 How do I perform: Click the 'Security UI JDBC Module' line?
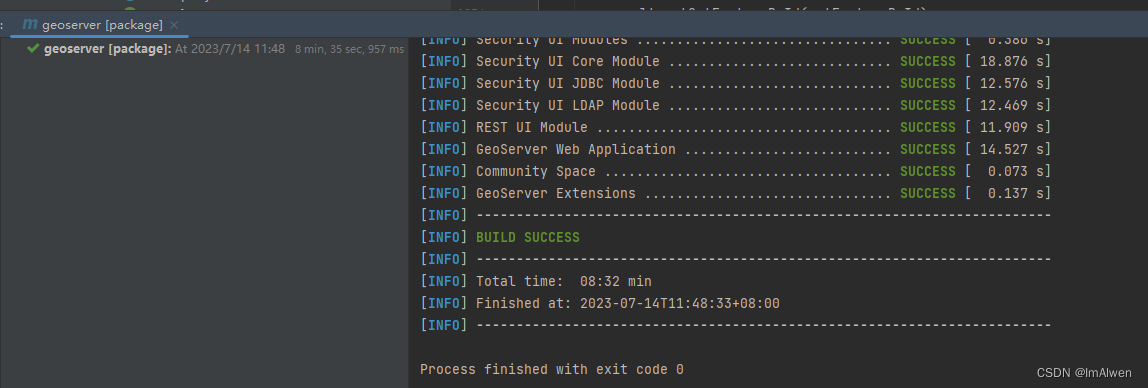tap(736, 83)
